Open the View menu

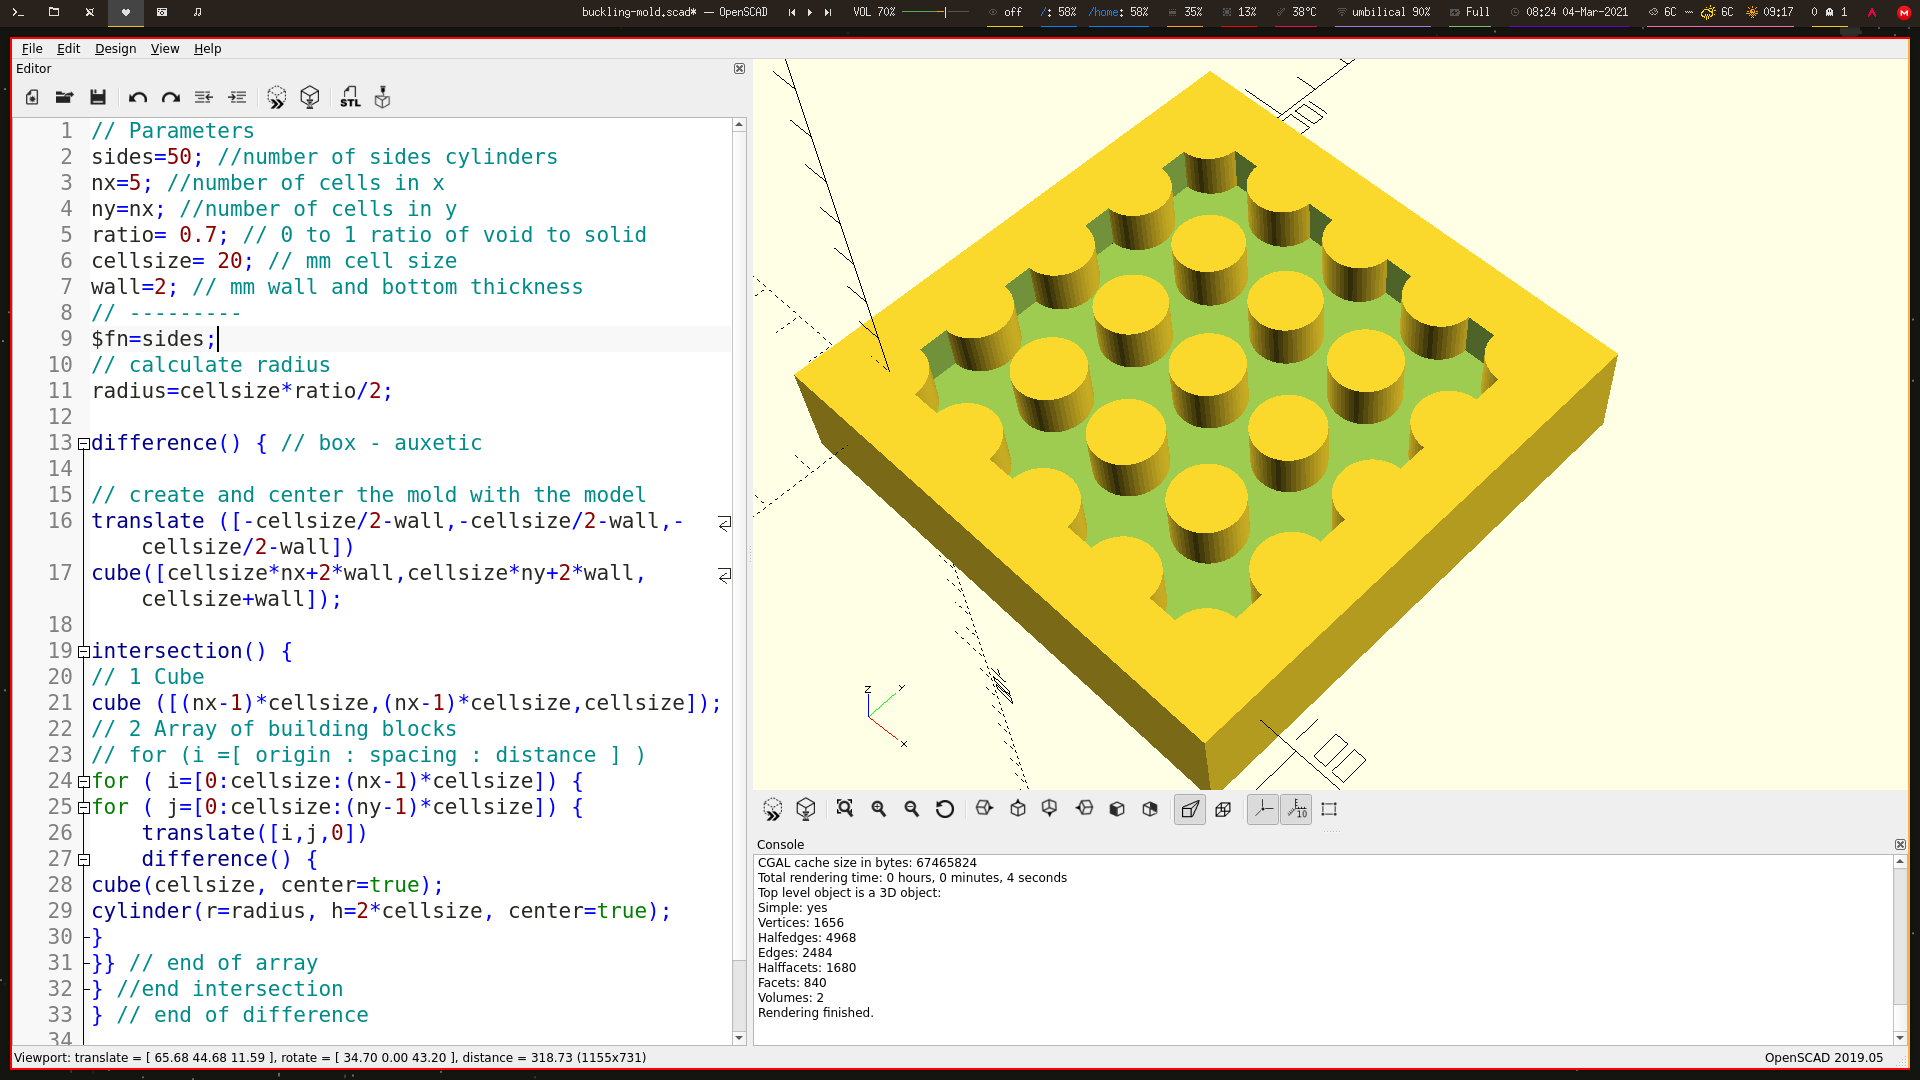(165, 48)
